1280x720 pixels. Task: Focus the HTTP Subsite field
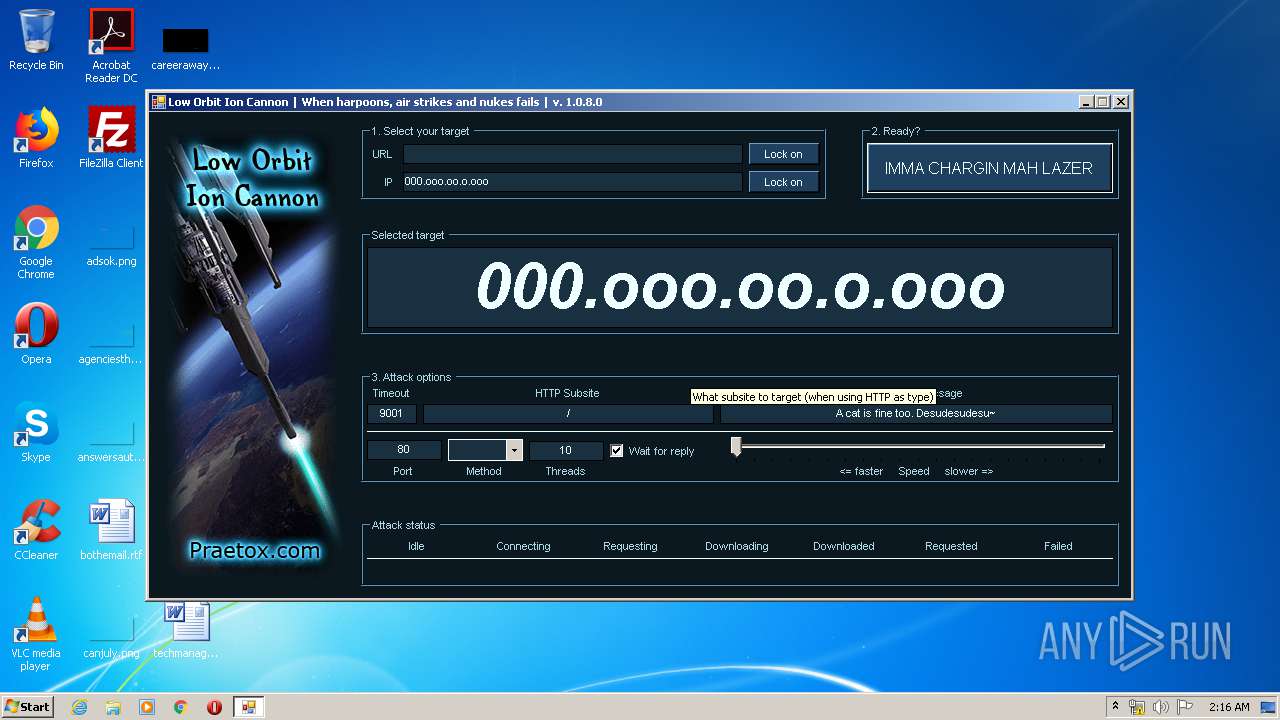click(x=568, y=413)
